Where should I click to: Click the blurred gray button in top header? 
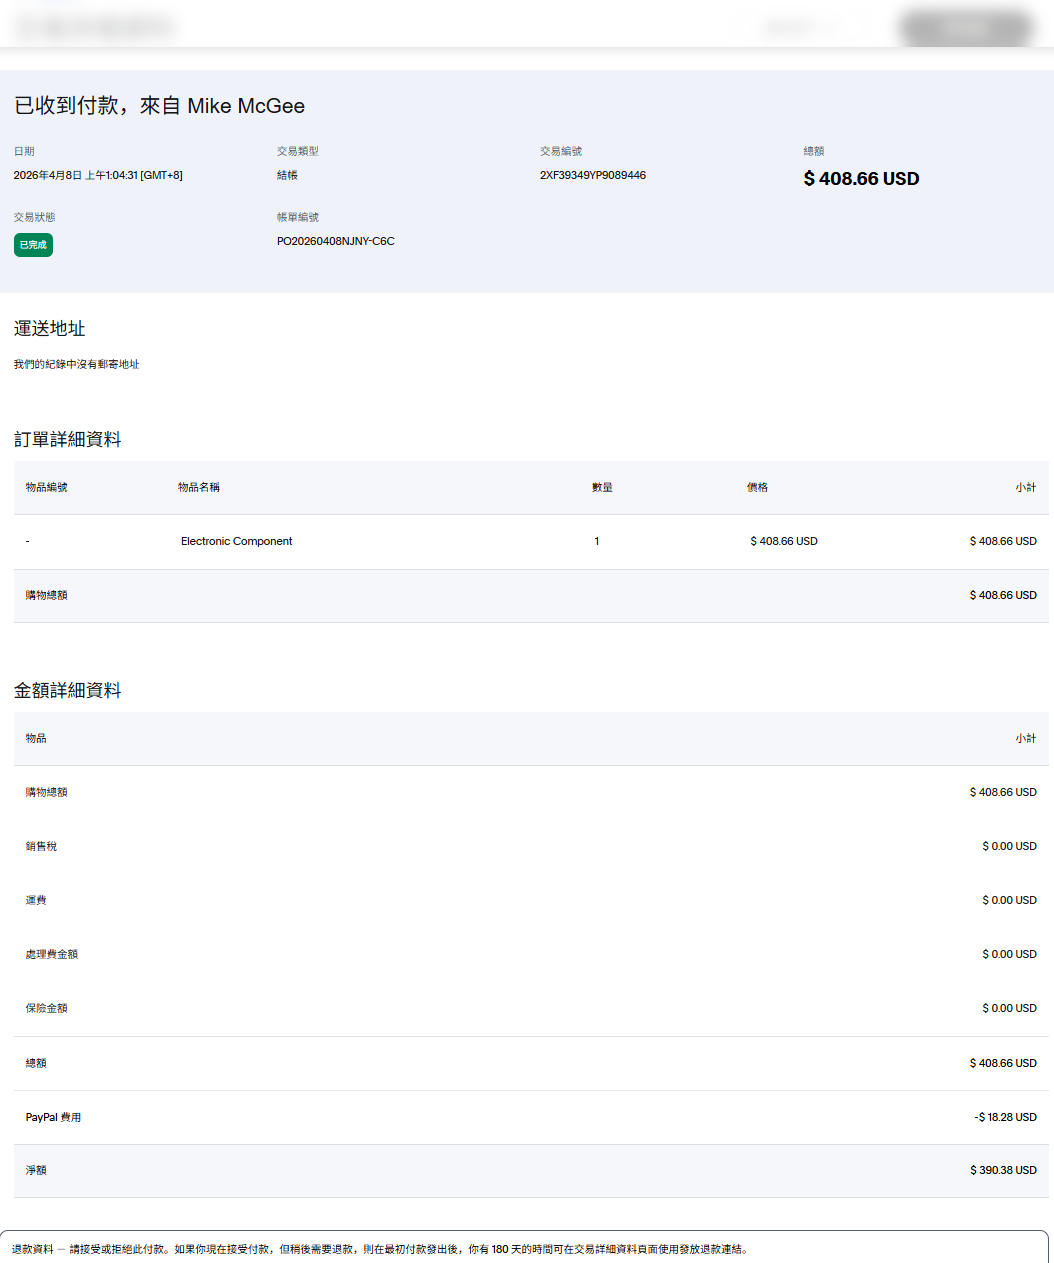[x=966, y=28]
